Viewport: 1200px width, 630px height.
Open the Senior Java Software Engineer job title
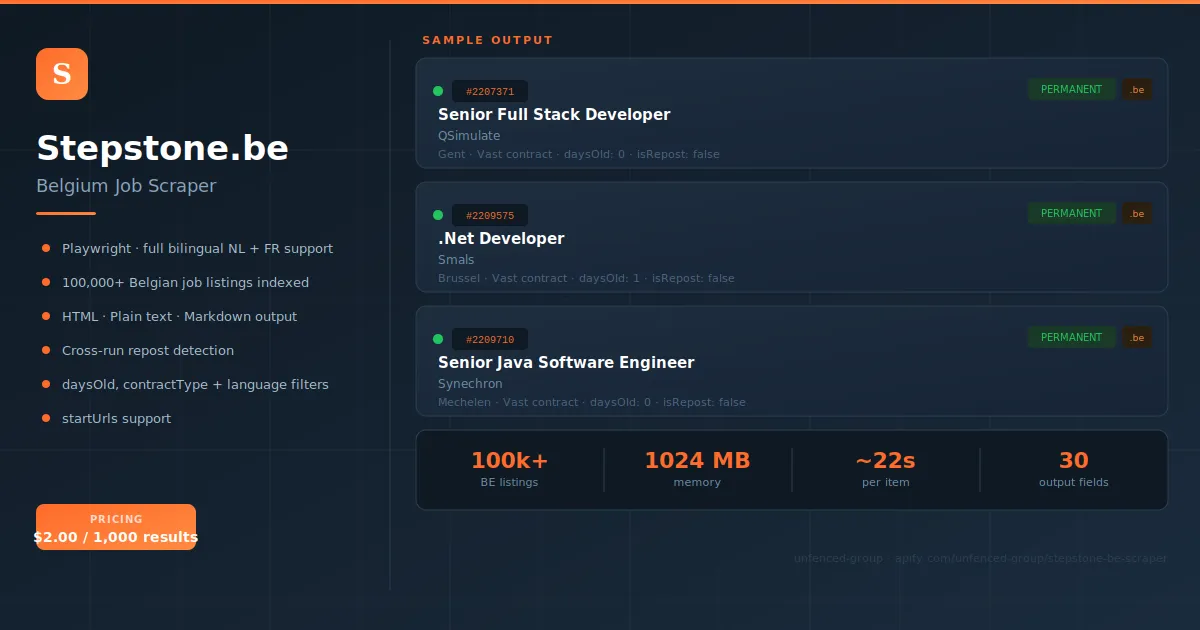tap(566, 362)
